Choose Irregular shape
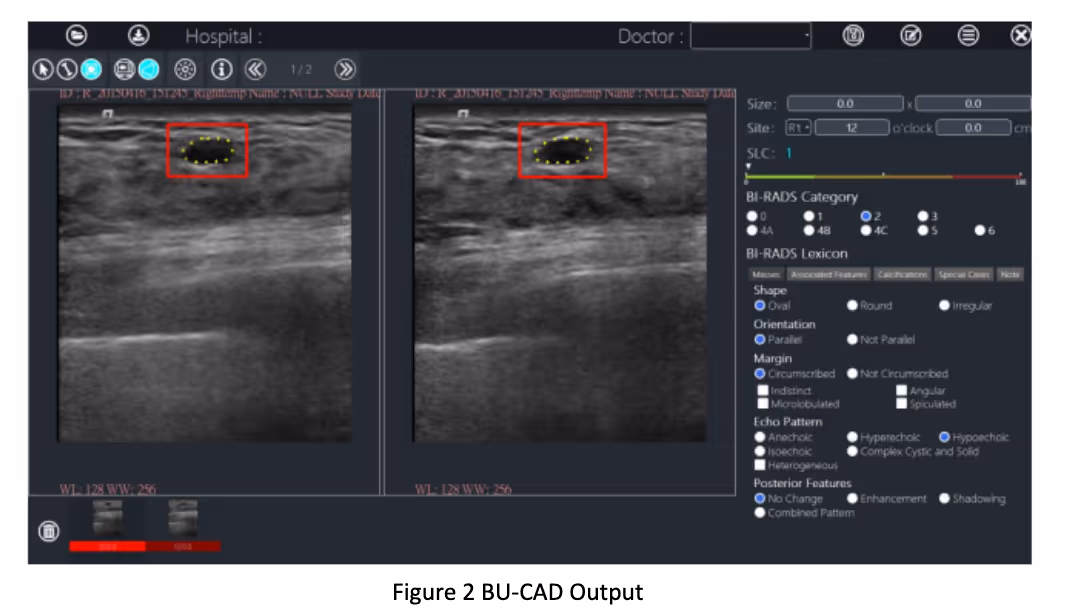 tap(944, 306)
